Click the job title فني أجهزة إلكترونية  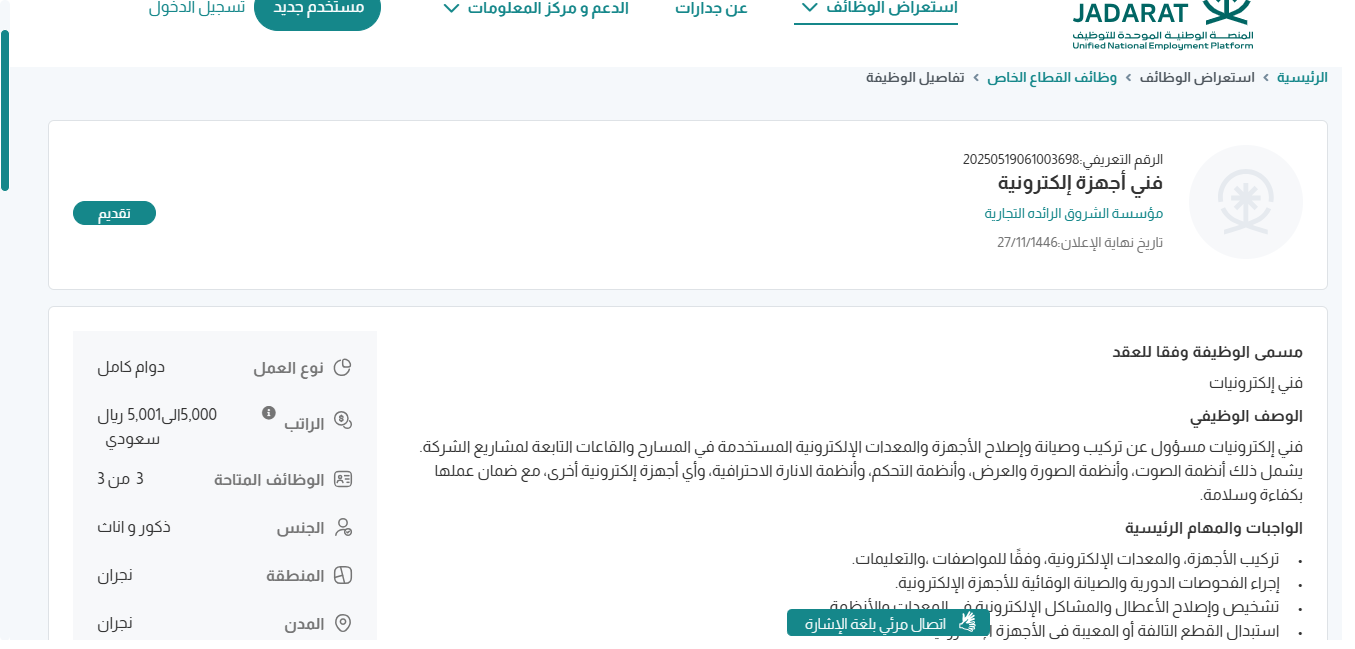[1080, 183]
